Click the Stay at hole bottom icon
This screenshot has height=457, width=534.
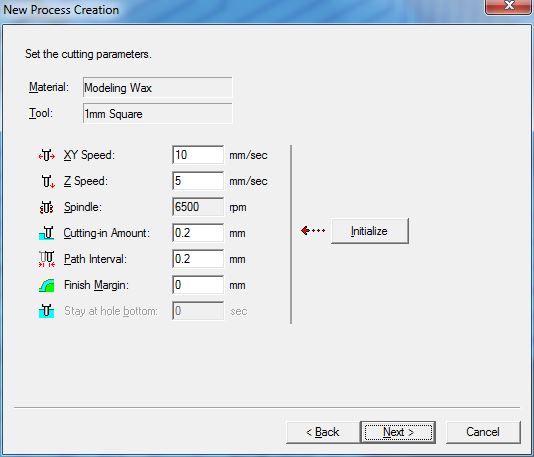tap(47, 311)
